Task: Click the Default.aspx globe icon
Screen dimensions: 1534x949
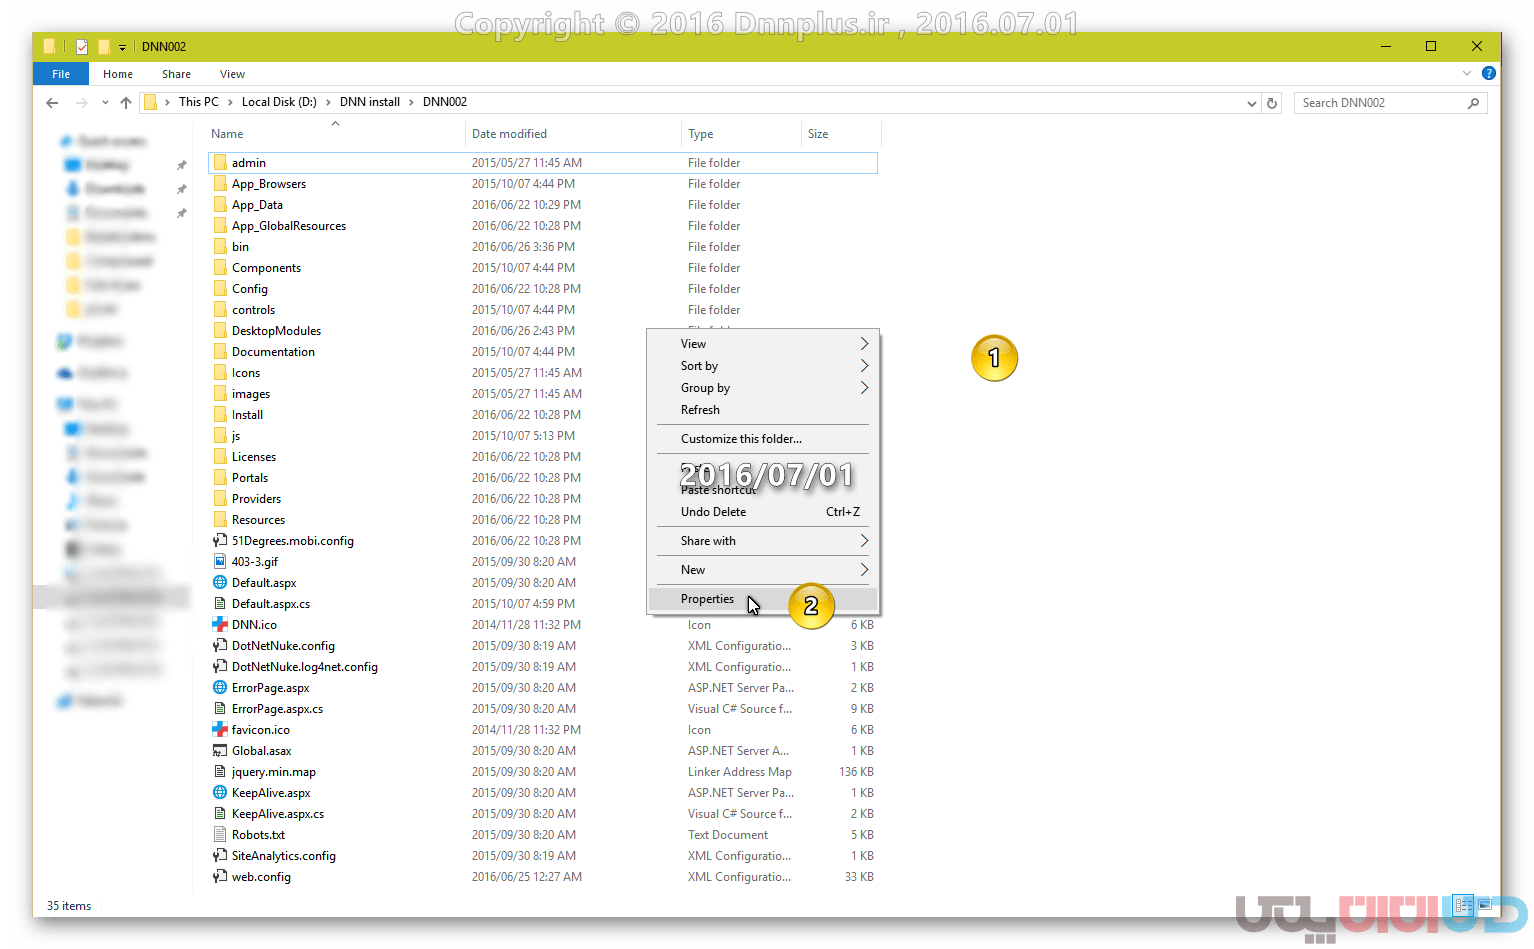Action: point(220,583)
